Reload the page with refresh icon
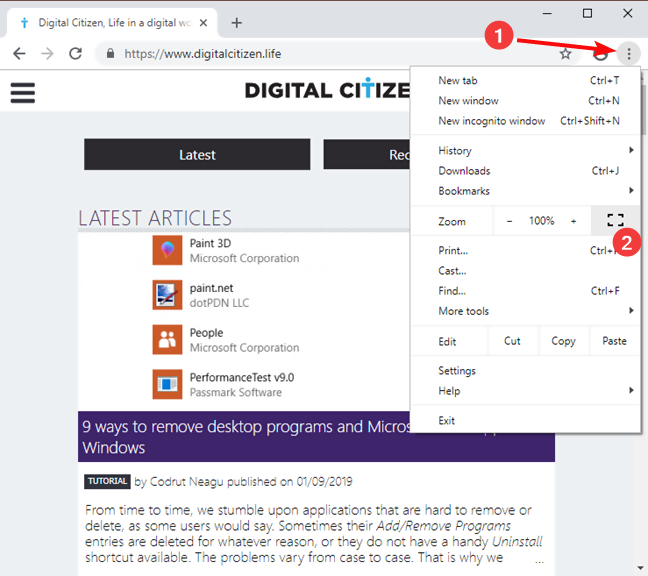Screen dimensions: 648x576 pyautogui.click(x=76, y=54)
